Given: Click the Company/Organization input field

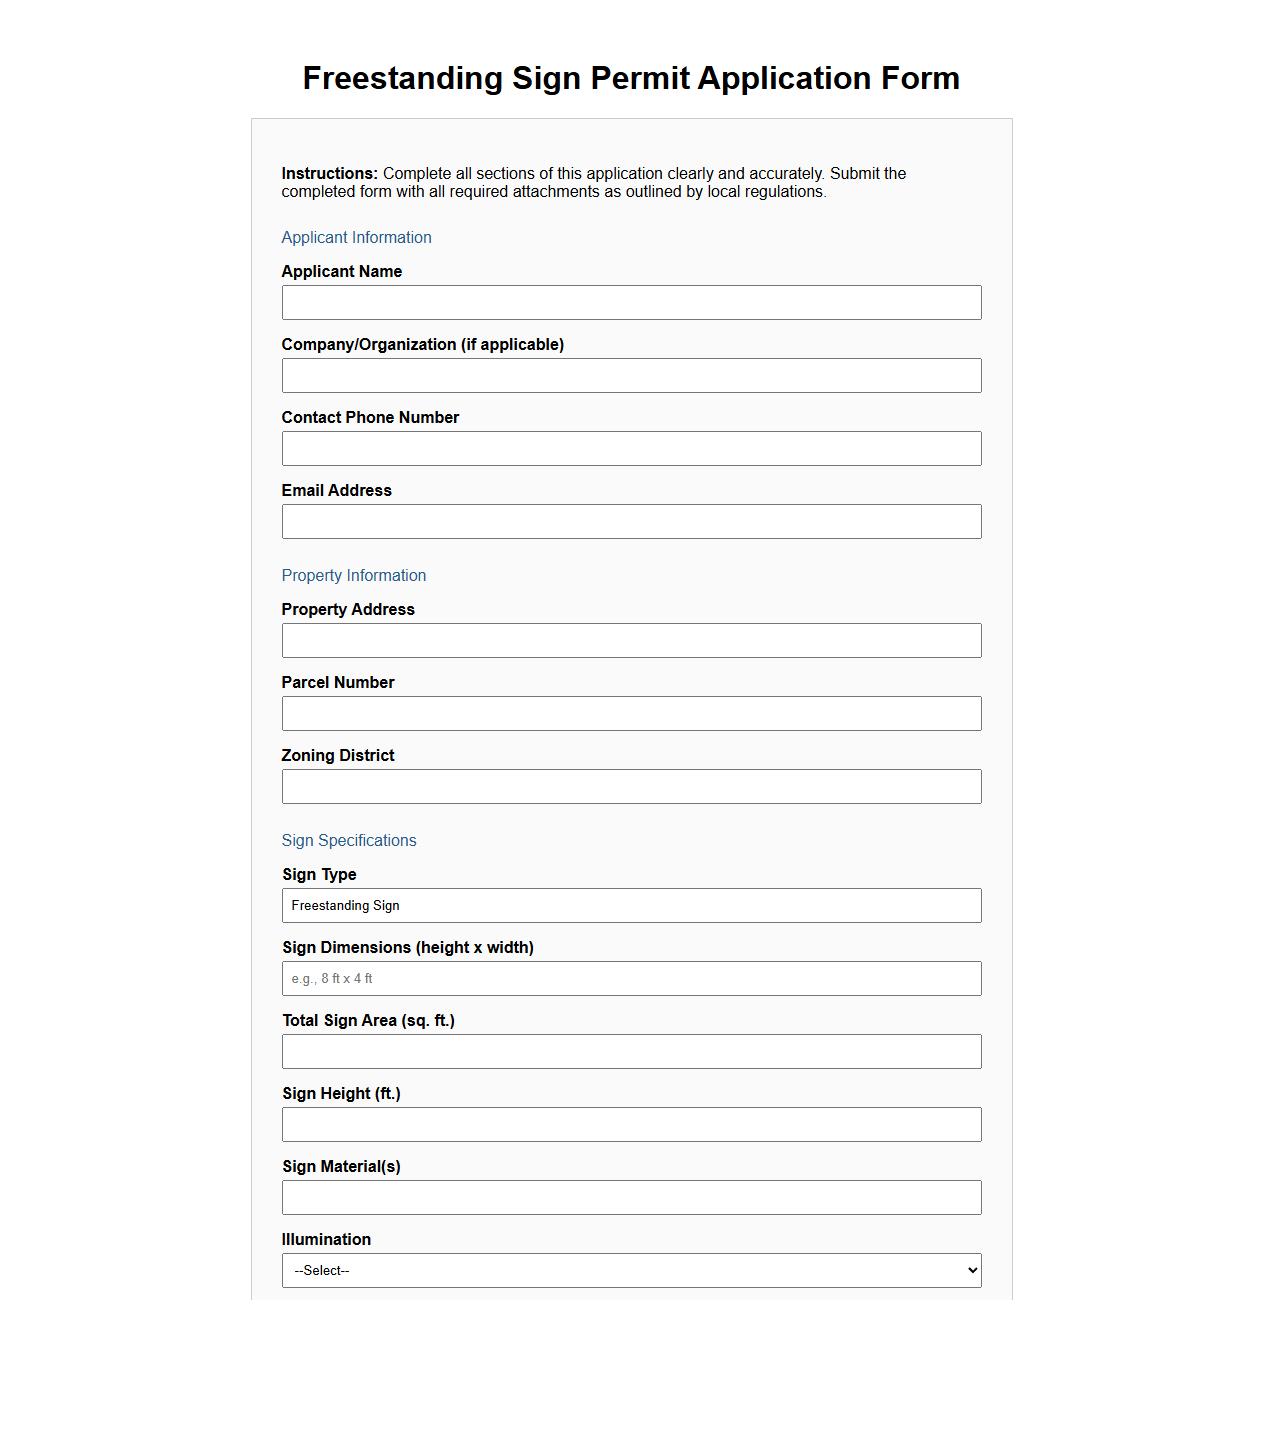Looking at the screenshot, I should click(x=631, y=375).
